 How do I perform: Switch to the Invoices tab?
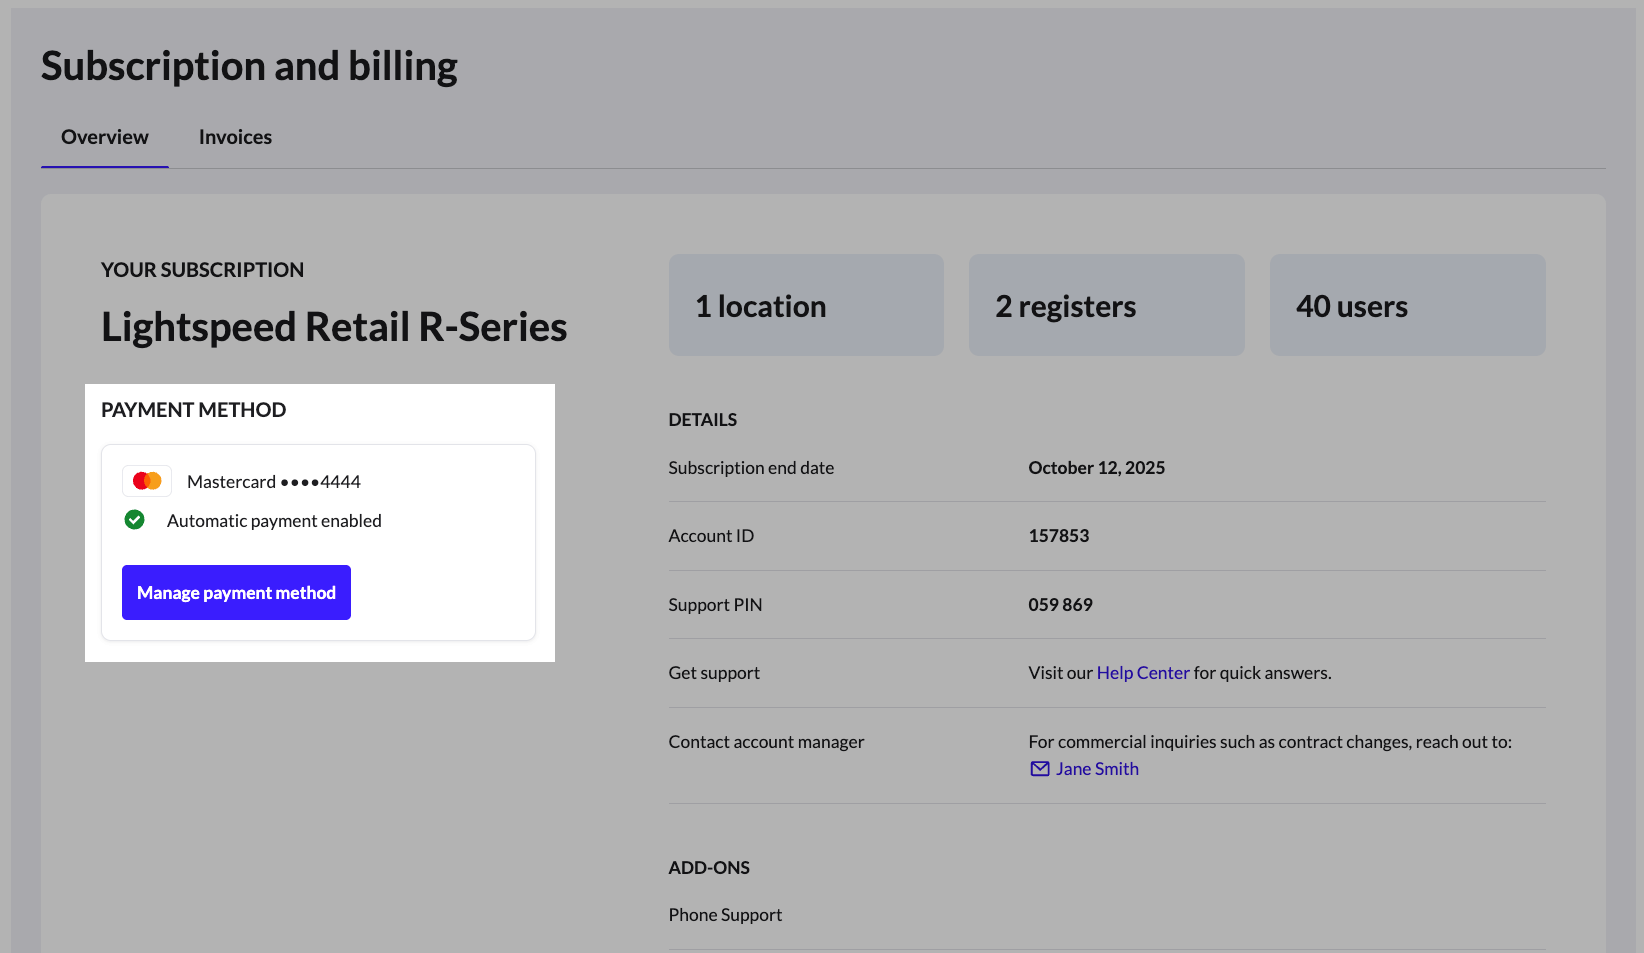pyautogui.click(x=235, y=137)
